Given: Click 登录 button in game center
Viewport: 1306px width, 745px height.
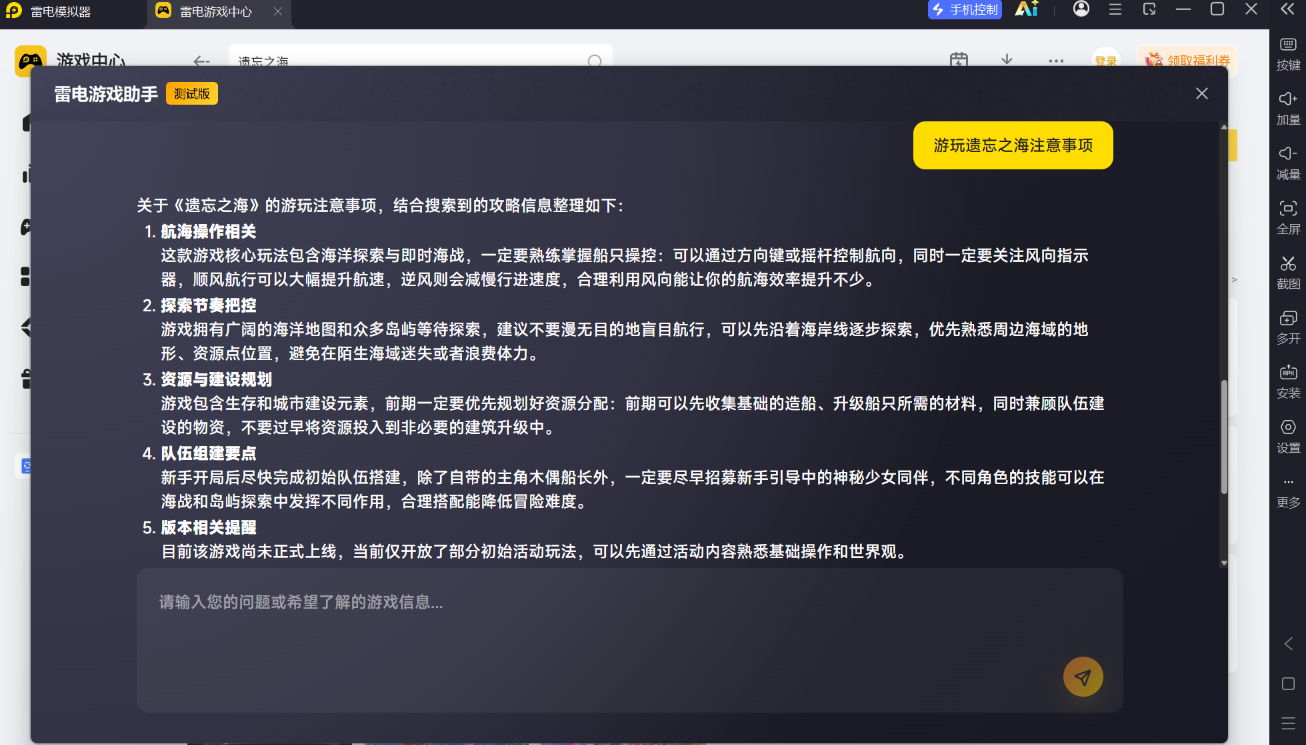Looking at the screenshot, I should 1106,60.
